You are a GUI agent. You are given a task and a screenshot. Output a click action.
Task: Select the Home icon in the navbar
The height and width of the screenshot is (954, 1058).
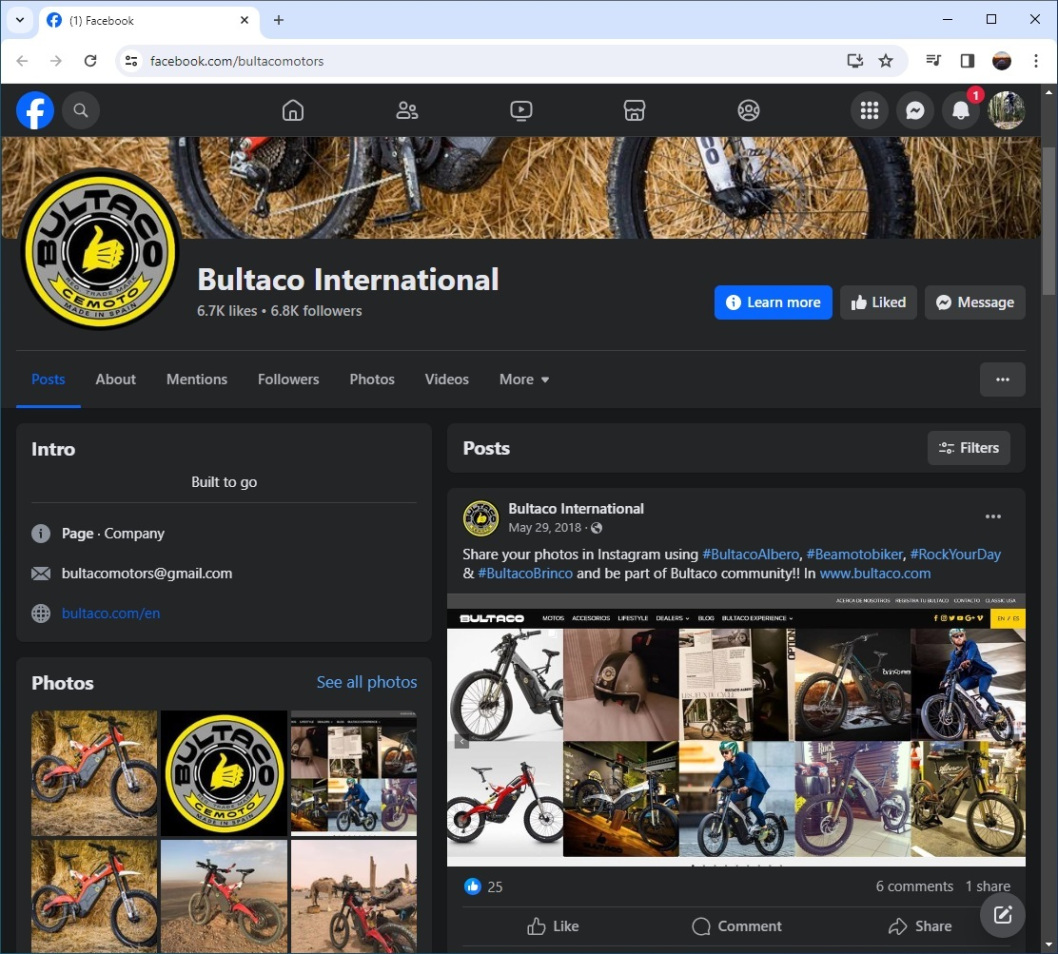292,110
